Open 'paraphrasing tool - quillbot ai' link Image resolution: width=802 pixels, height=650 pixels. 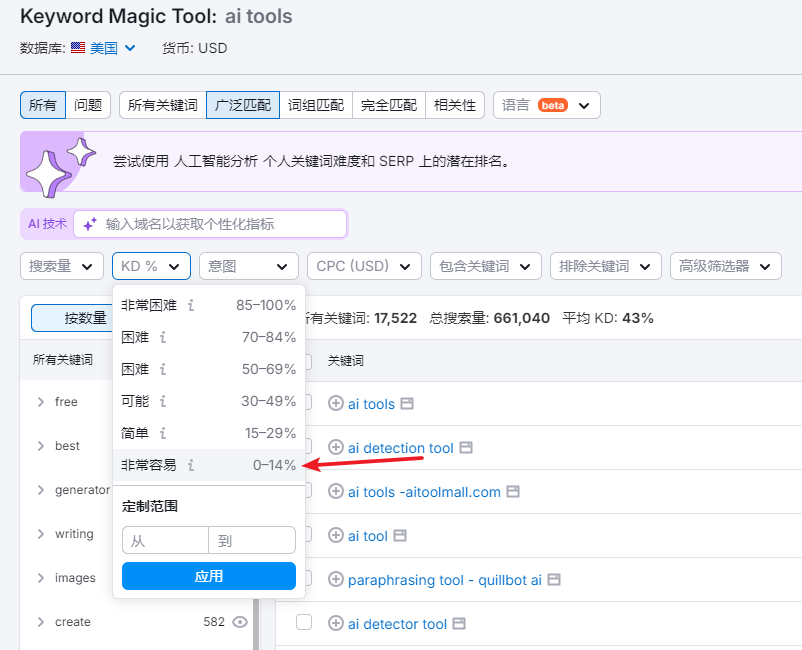(x=444, y=580)
